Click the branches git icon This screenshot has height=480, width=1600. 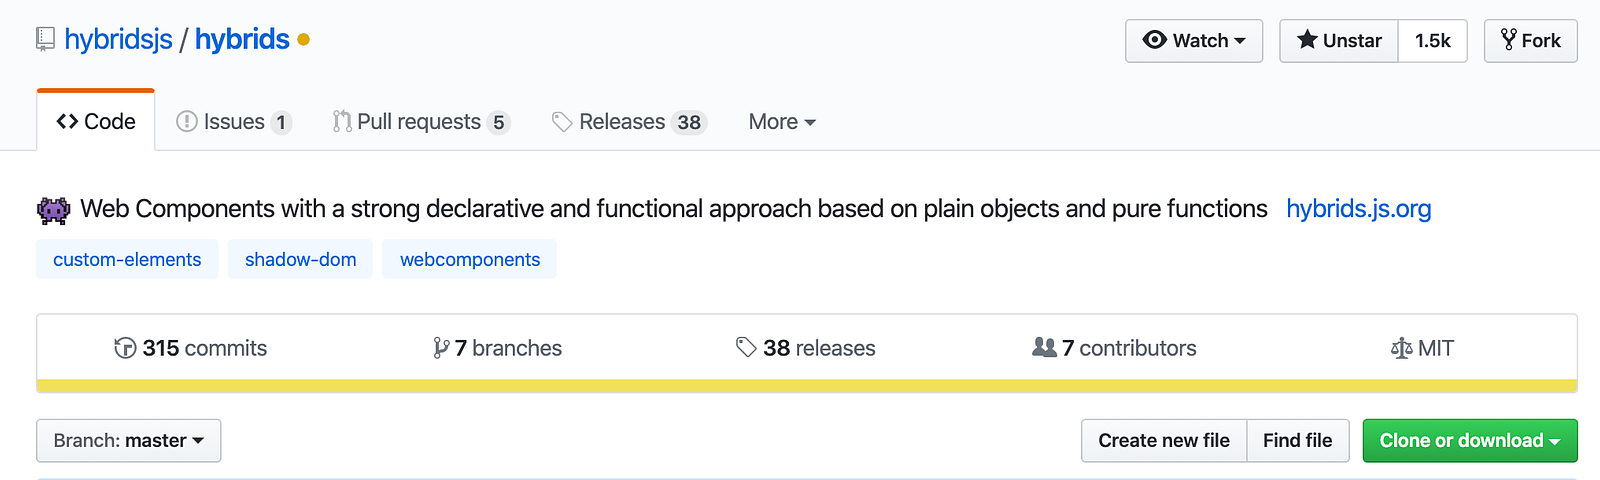coord(441,348)
